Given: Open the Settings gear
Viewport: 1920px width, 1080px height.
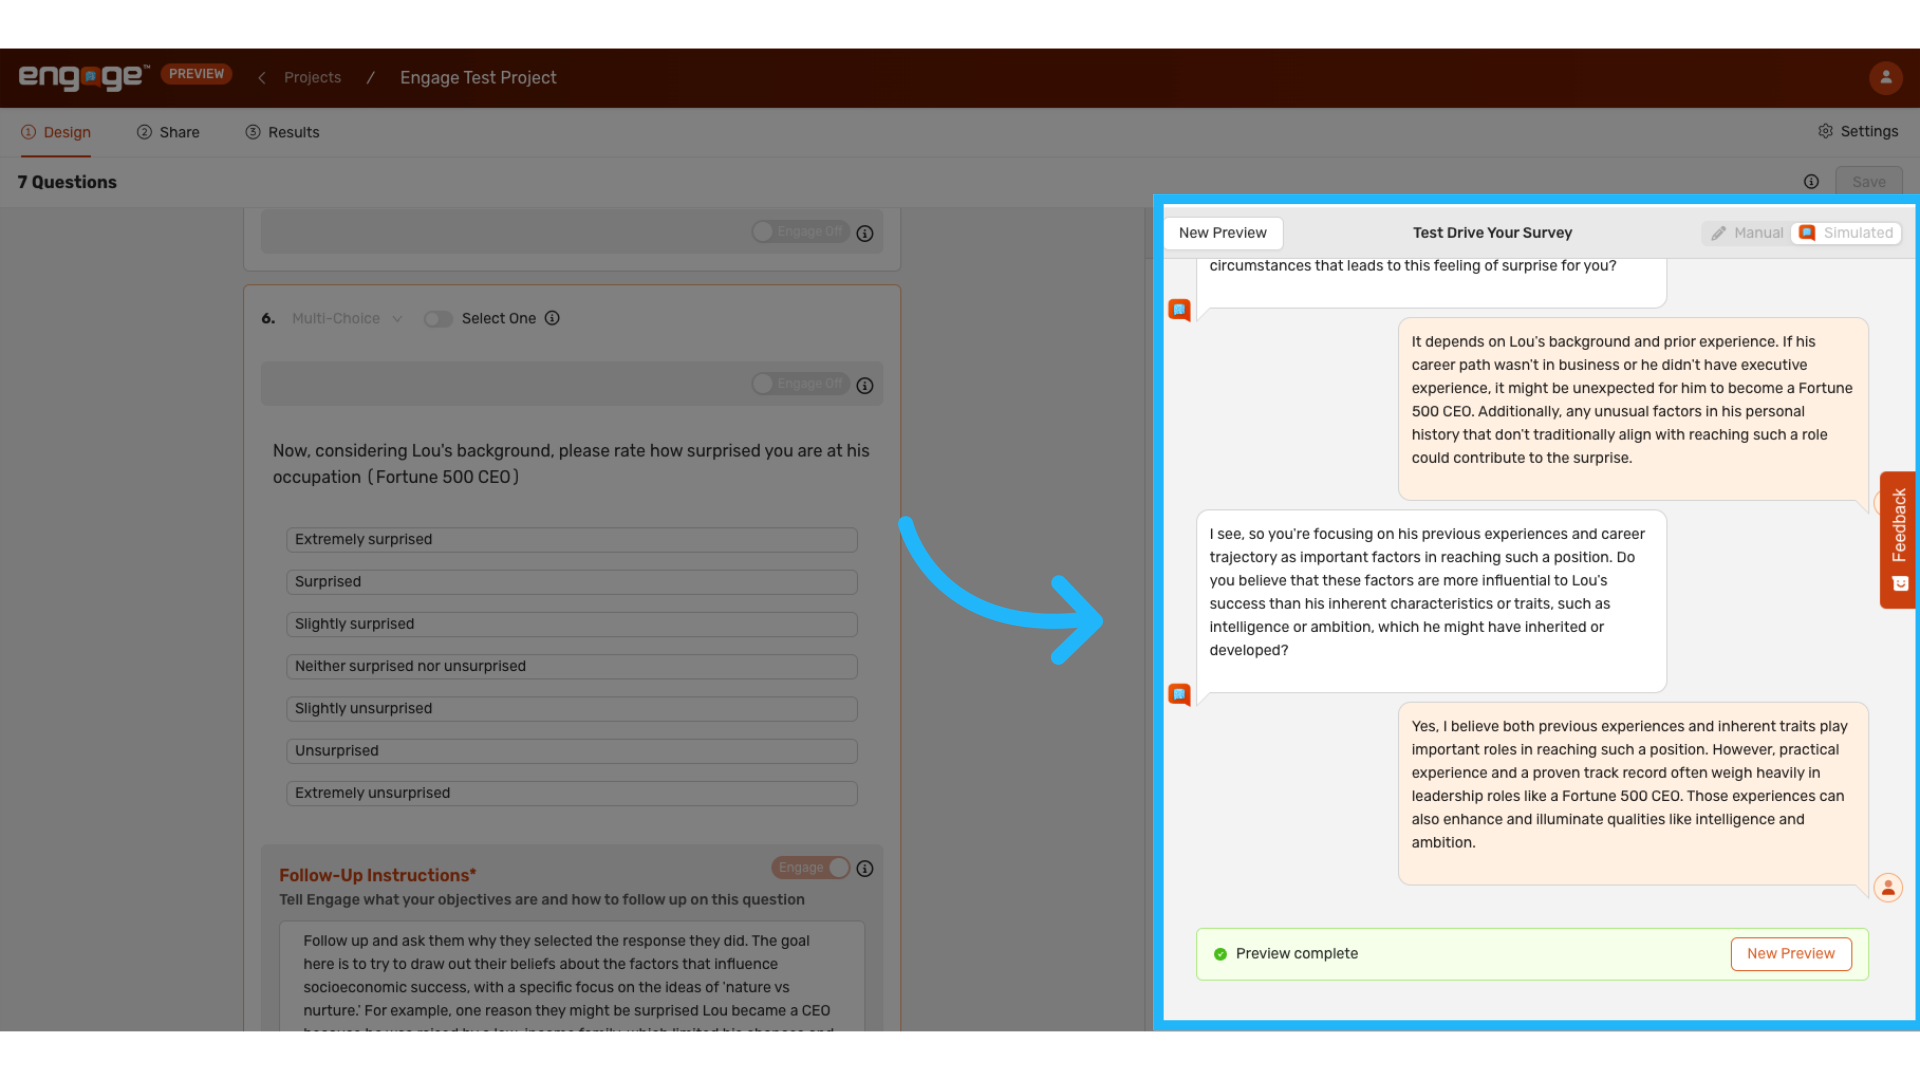Looking at the screenshot, I should click(x=1825, y=131).
